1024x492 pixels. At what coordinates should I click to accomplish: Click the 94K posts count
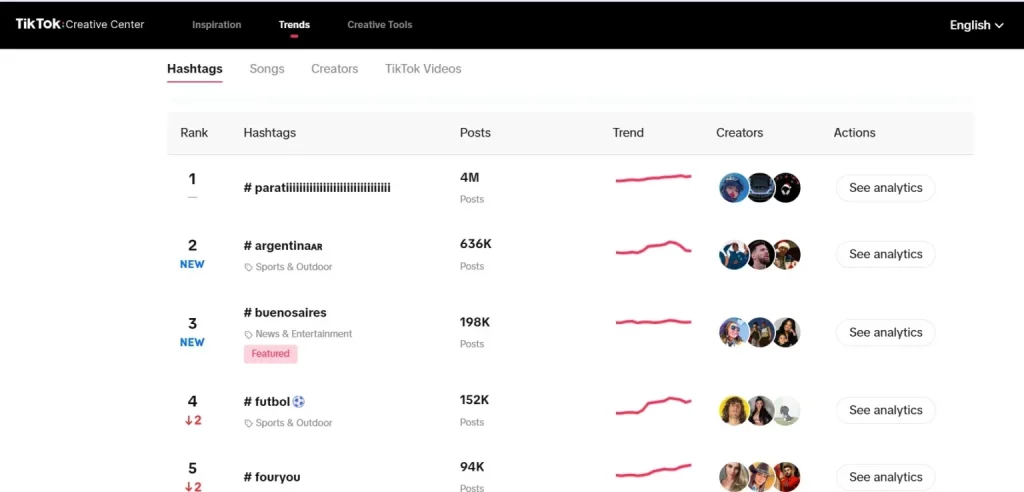point(472,467)
